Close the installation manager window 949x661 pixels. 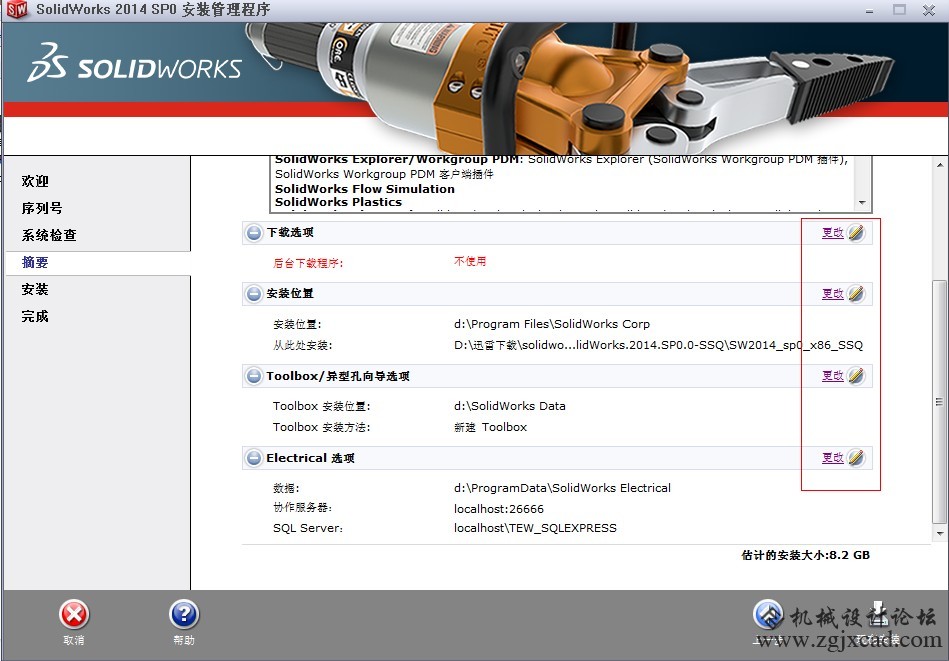929,10
